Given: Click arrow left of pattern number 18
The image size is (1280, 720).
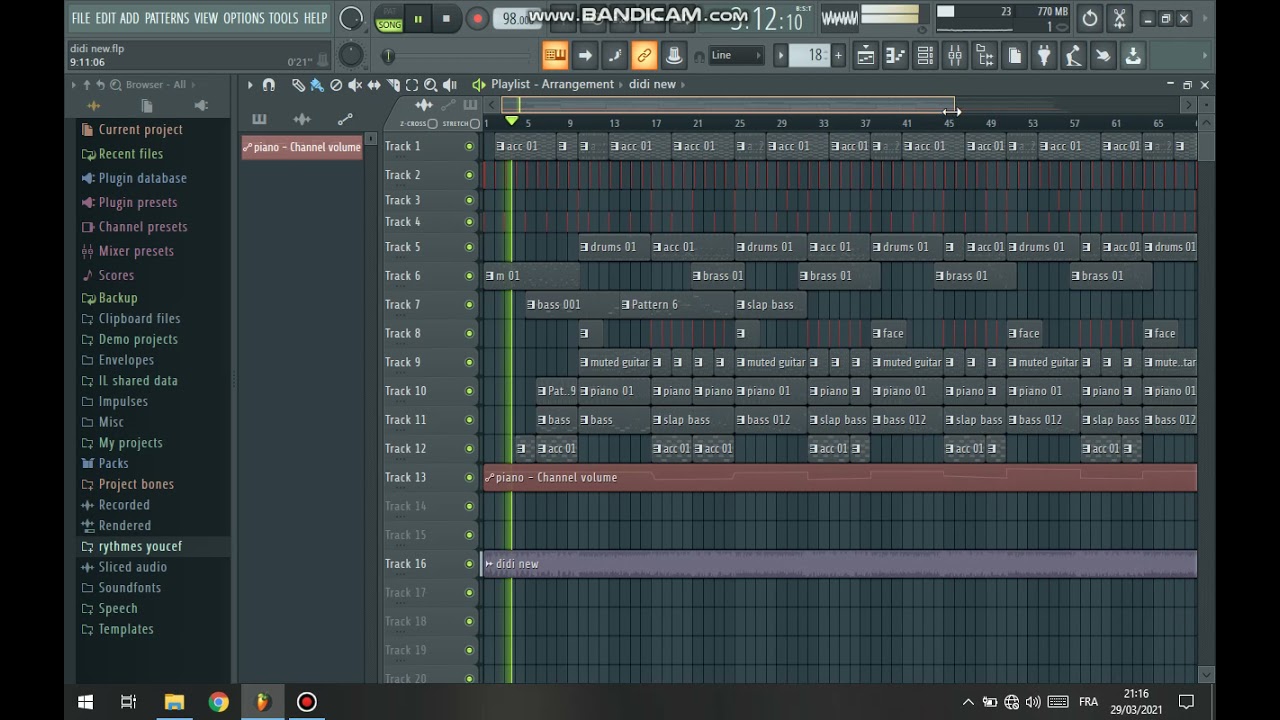Looking at the screenshot, I should [x=782, y=56].
